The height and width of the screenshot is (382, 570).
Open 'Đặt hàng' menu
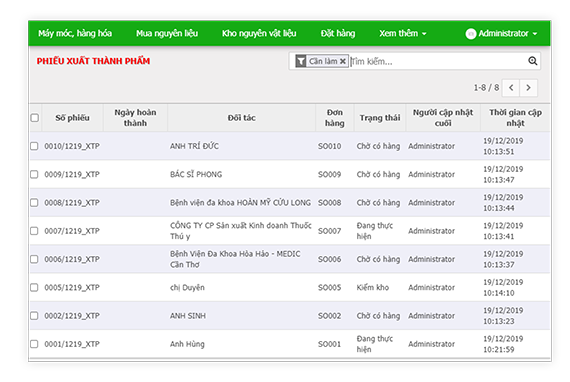tap(338, 33)
